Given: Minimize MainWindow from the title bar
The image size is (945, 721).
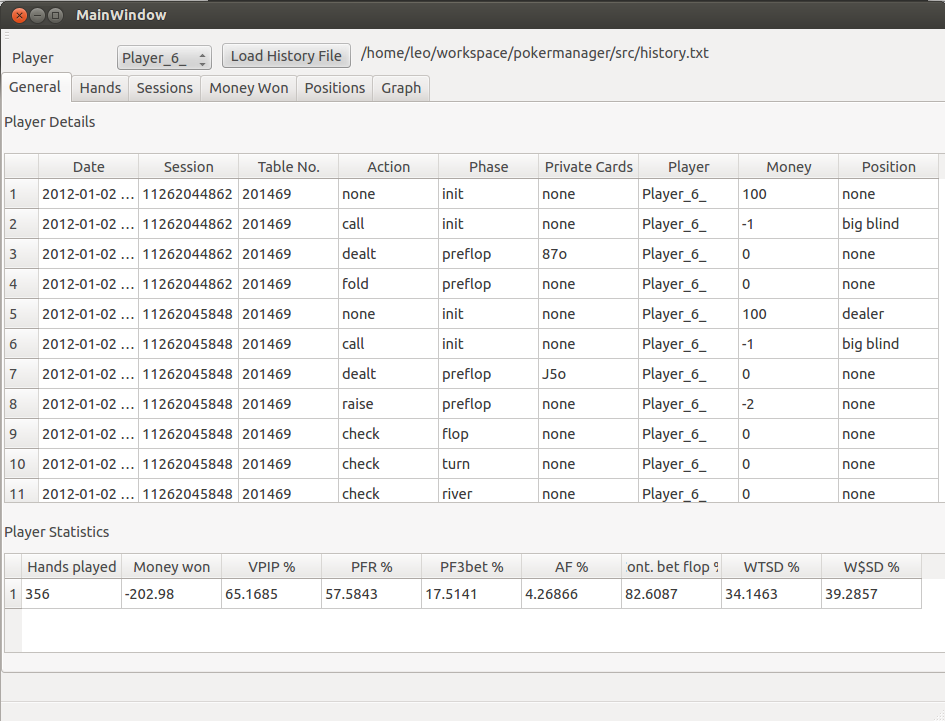Looking at the screenshot, I should 37,15.
